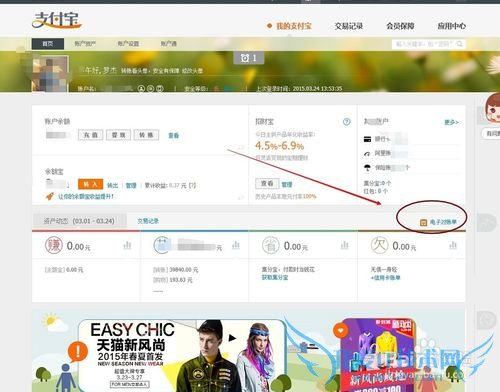Screen dimensions: 500x392
Task: Open the 我的支付宝 main tab
Action: click(294, 26)
